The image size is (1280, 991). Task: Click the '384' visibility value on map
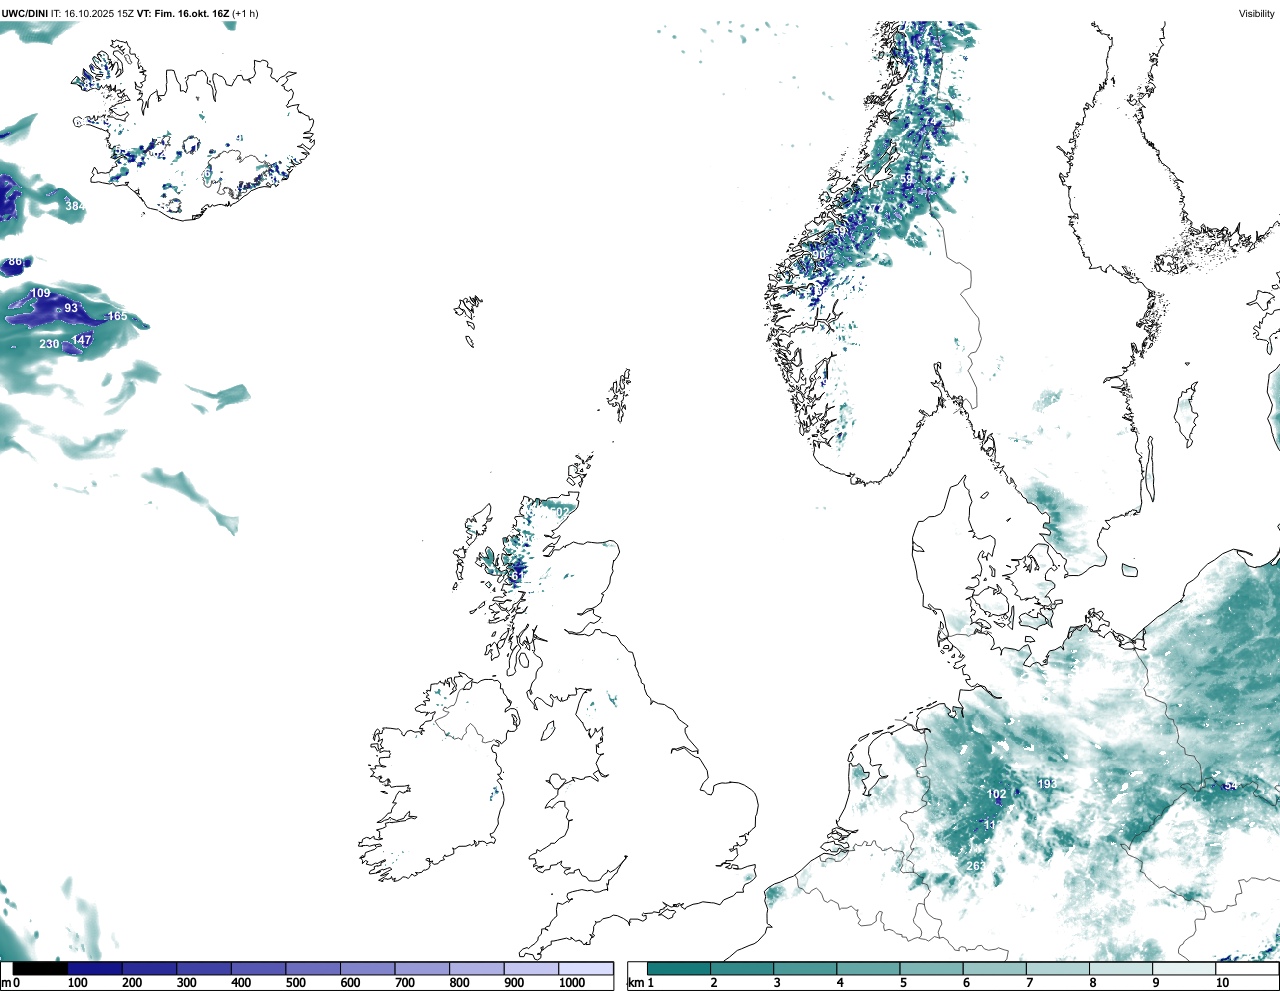coord(75,206)
